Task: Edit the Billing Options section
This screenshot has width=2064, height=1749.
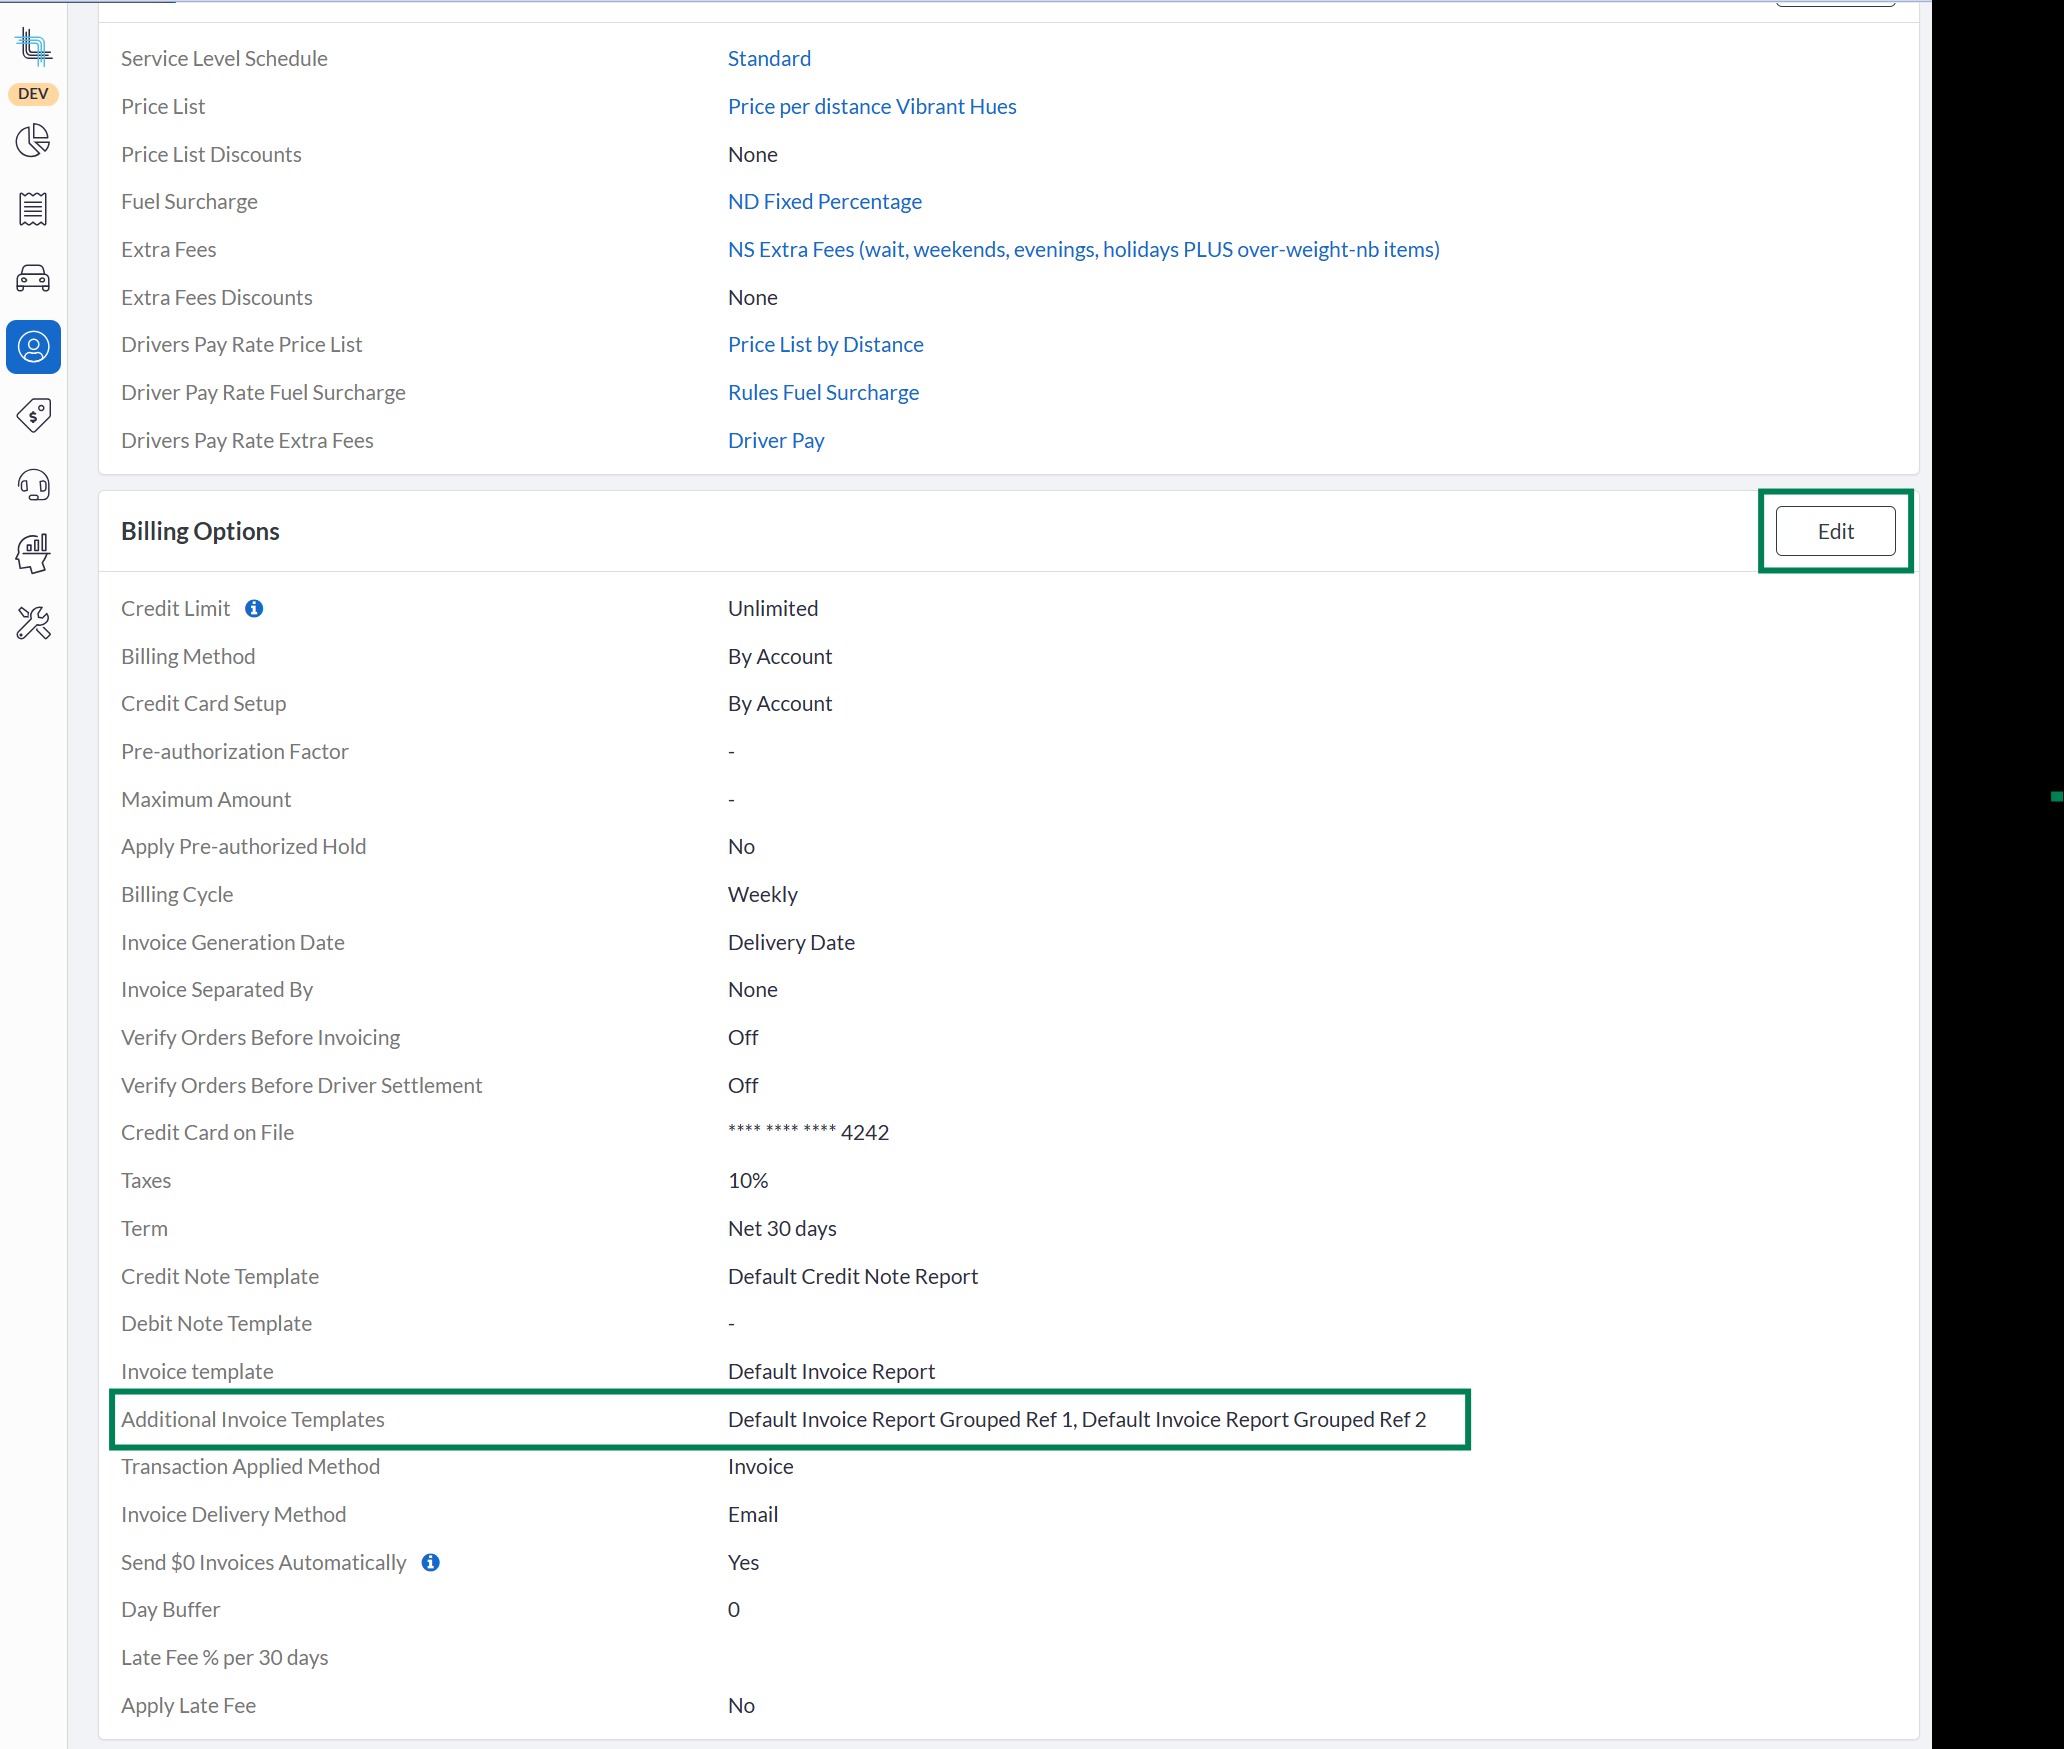Action: [x=1834, y=532]
